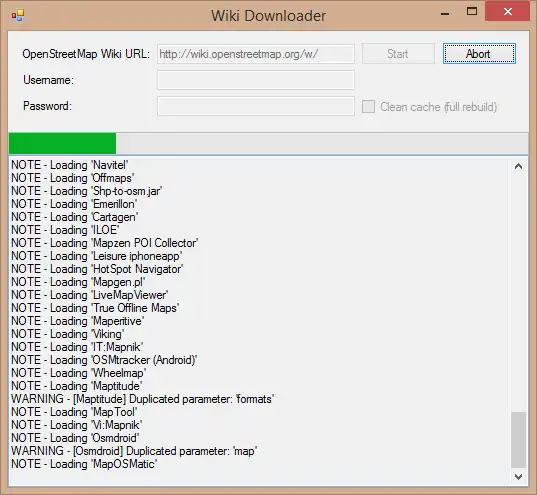Select log line Loading 'Navitel'

point(70,165)
